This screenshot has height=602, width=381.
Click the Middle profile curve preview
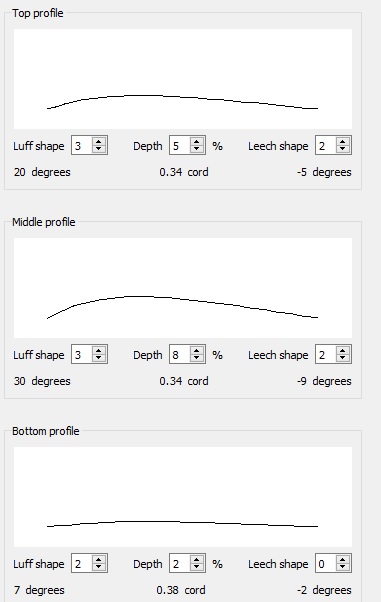pyautogui.click(x=183, y=288)
